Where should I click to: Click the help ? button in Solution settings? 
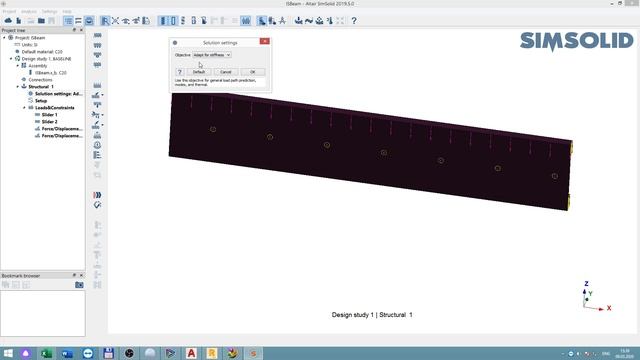tap(180, 72)
